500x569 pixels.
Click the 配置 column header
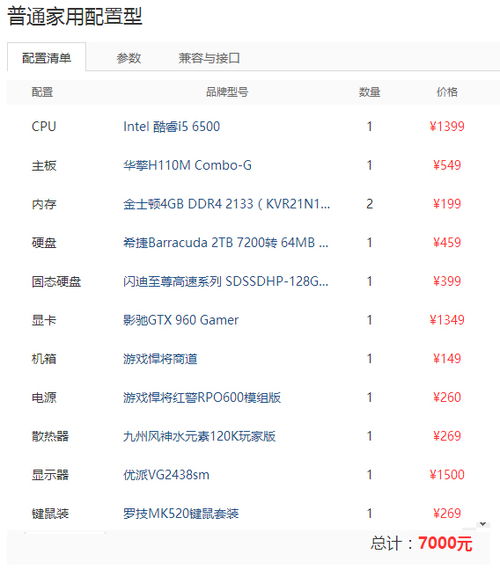coord(42,92)
